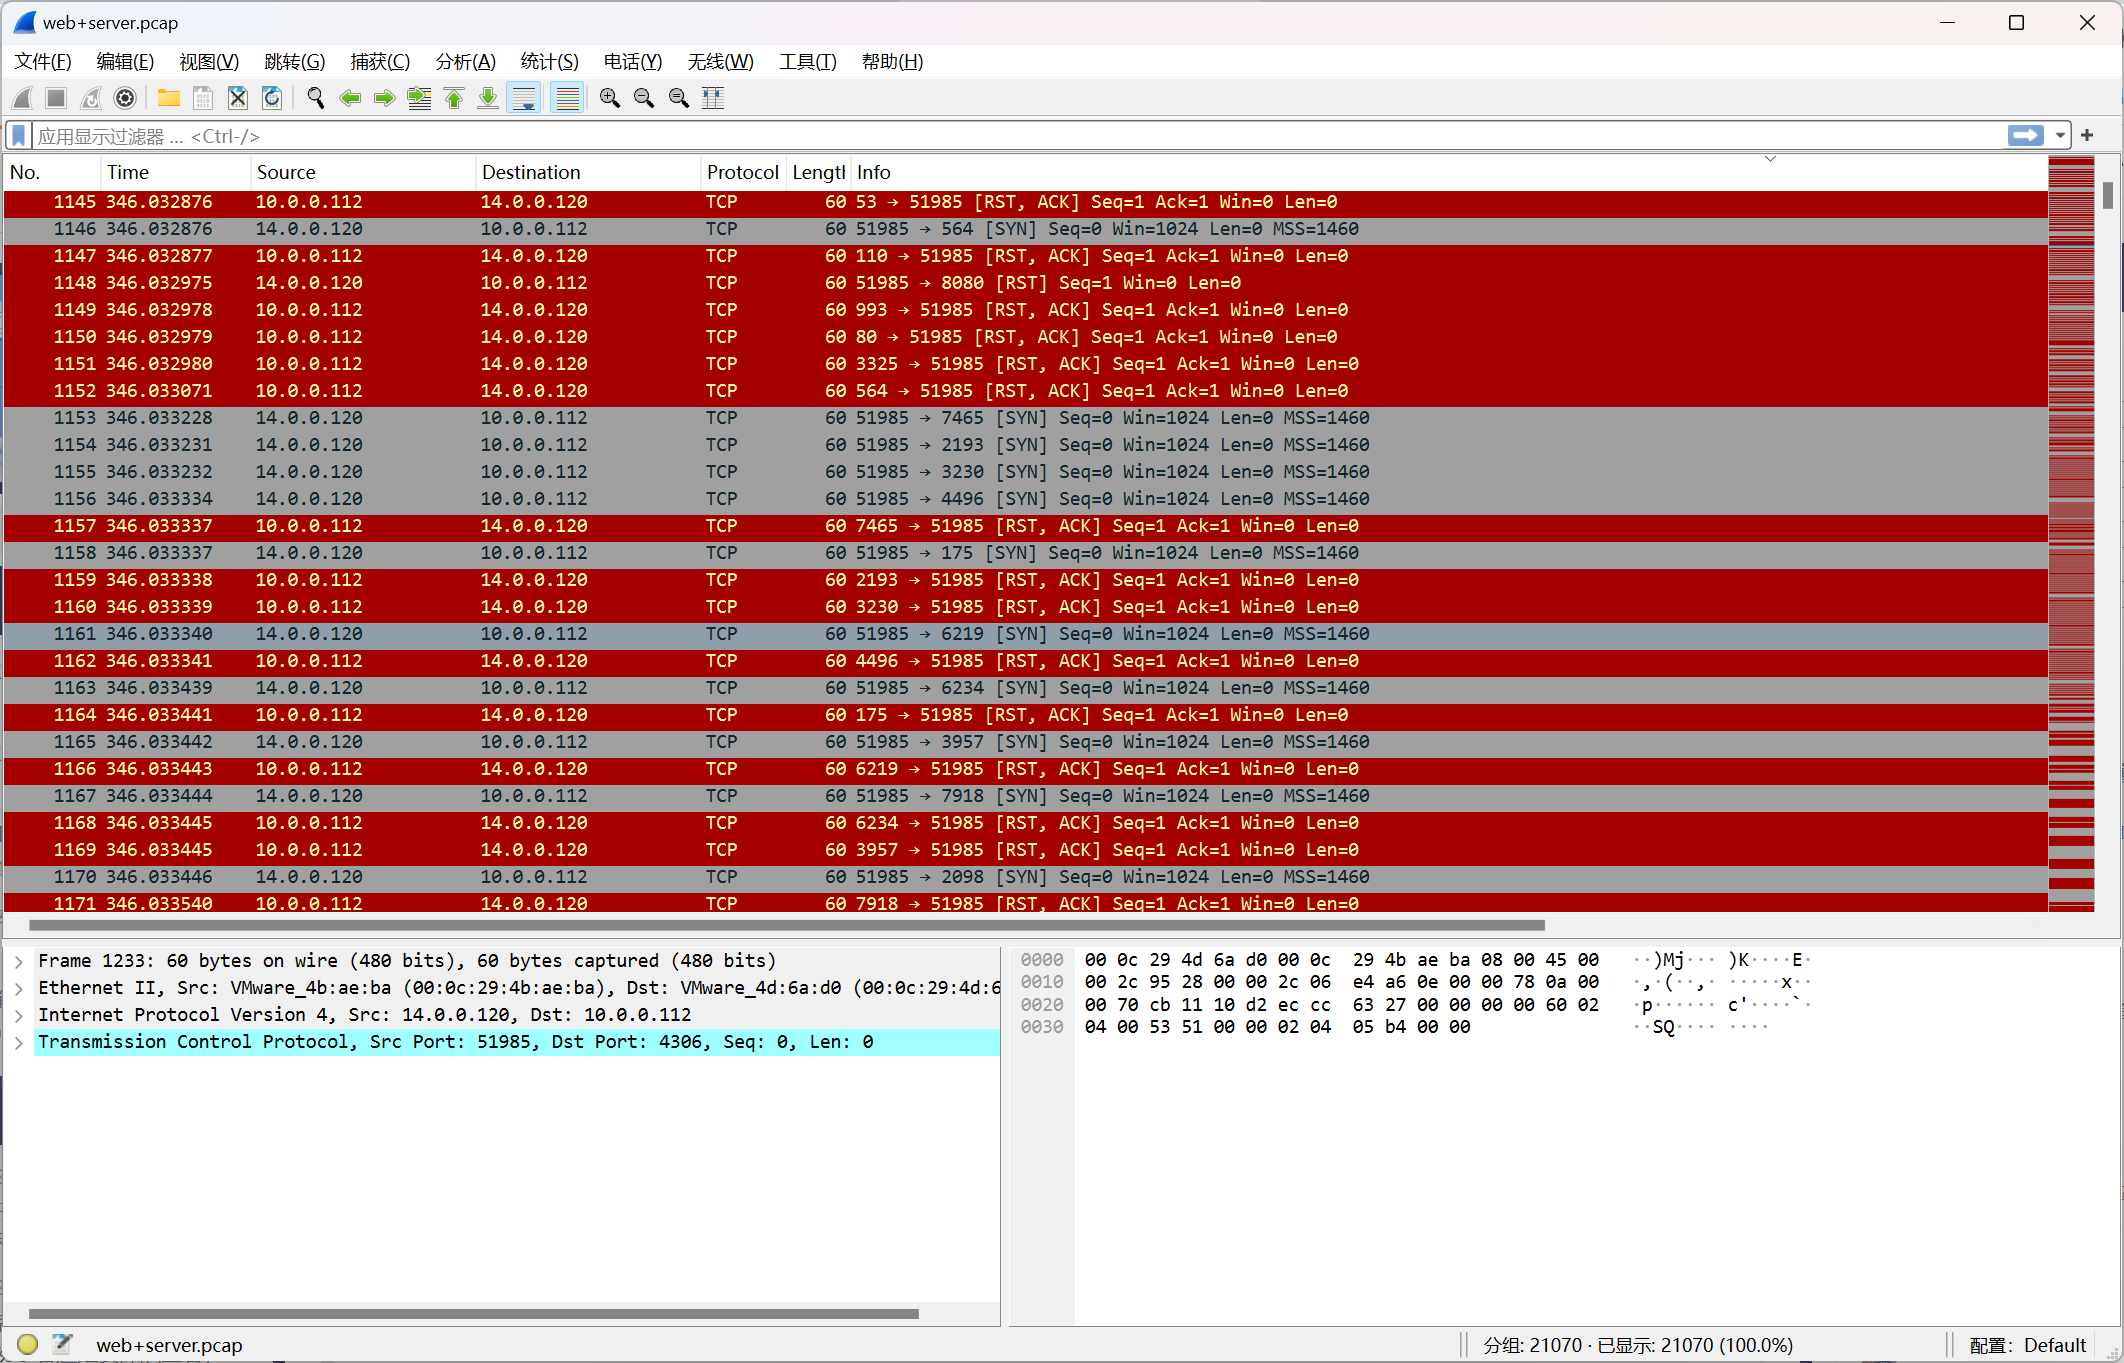Go to the first packet
This screenshot has height=1363, width=2124.
(x=454, y=98)
